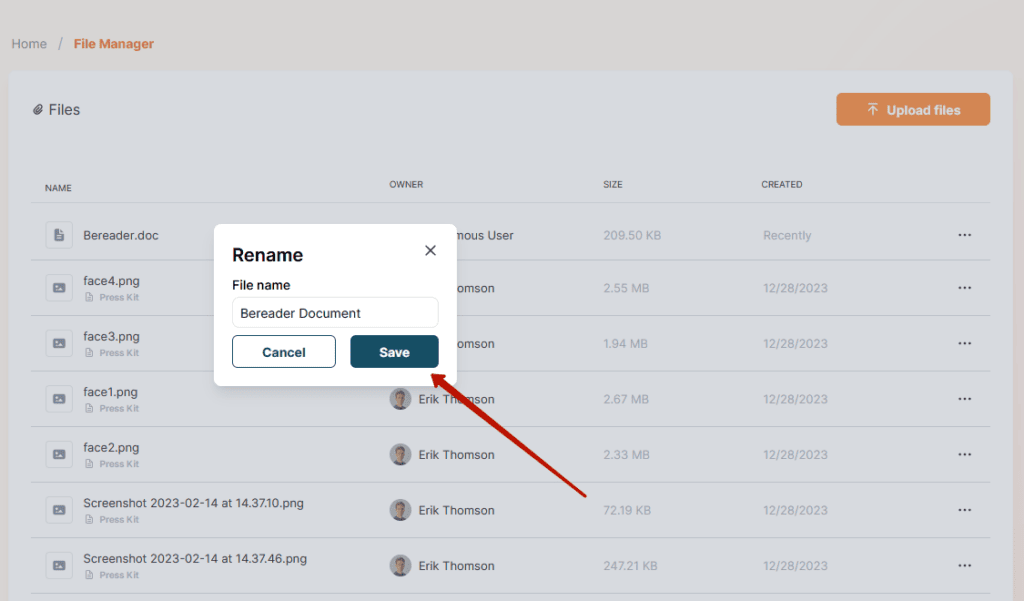Click the File name input field
This screenshot has height=601, width=1024.
point(335,313)
